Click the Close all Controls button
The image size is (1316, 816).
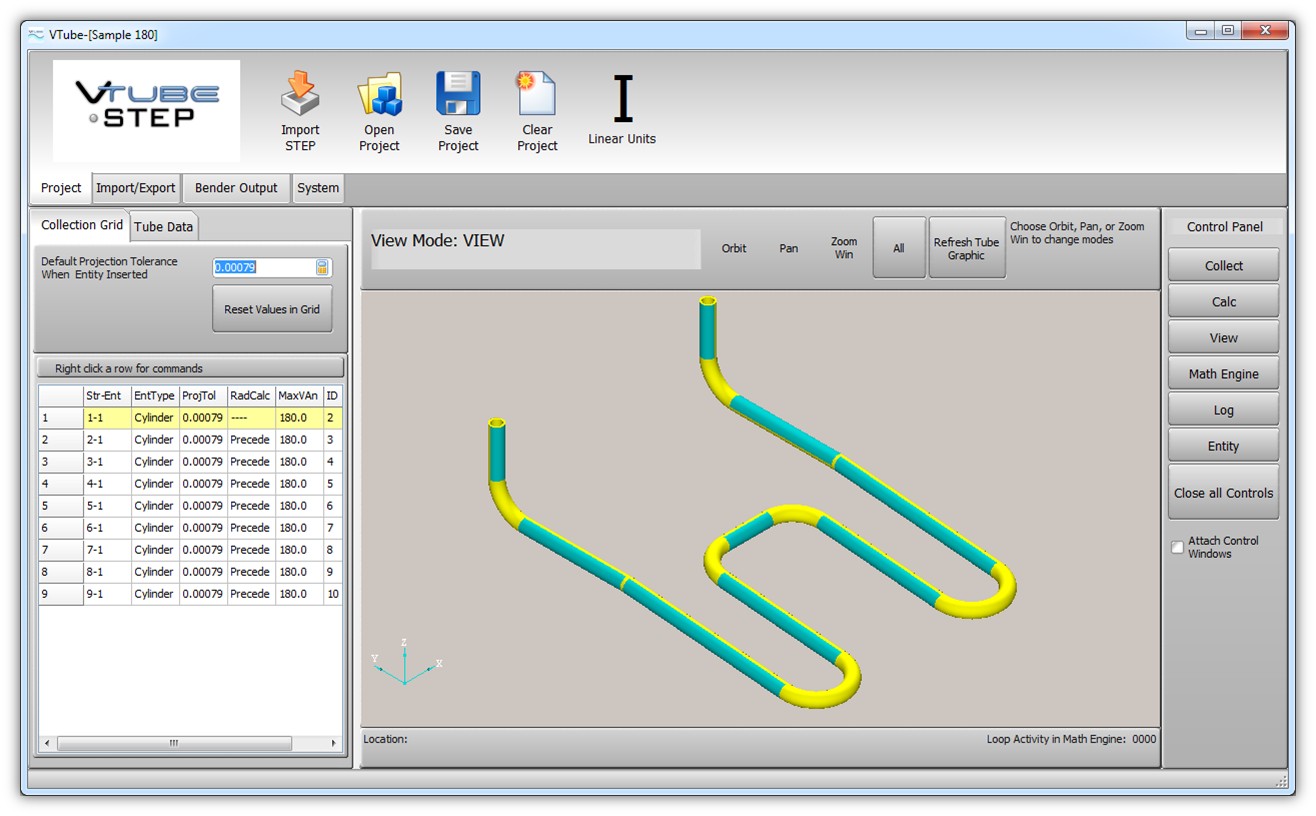[1223, 493]
